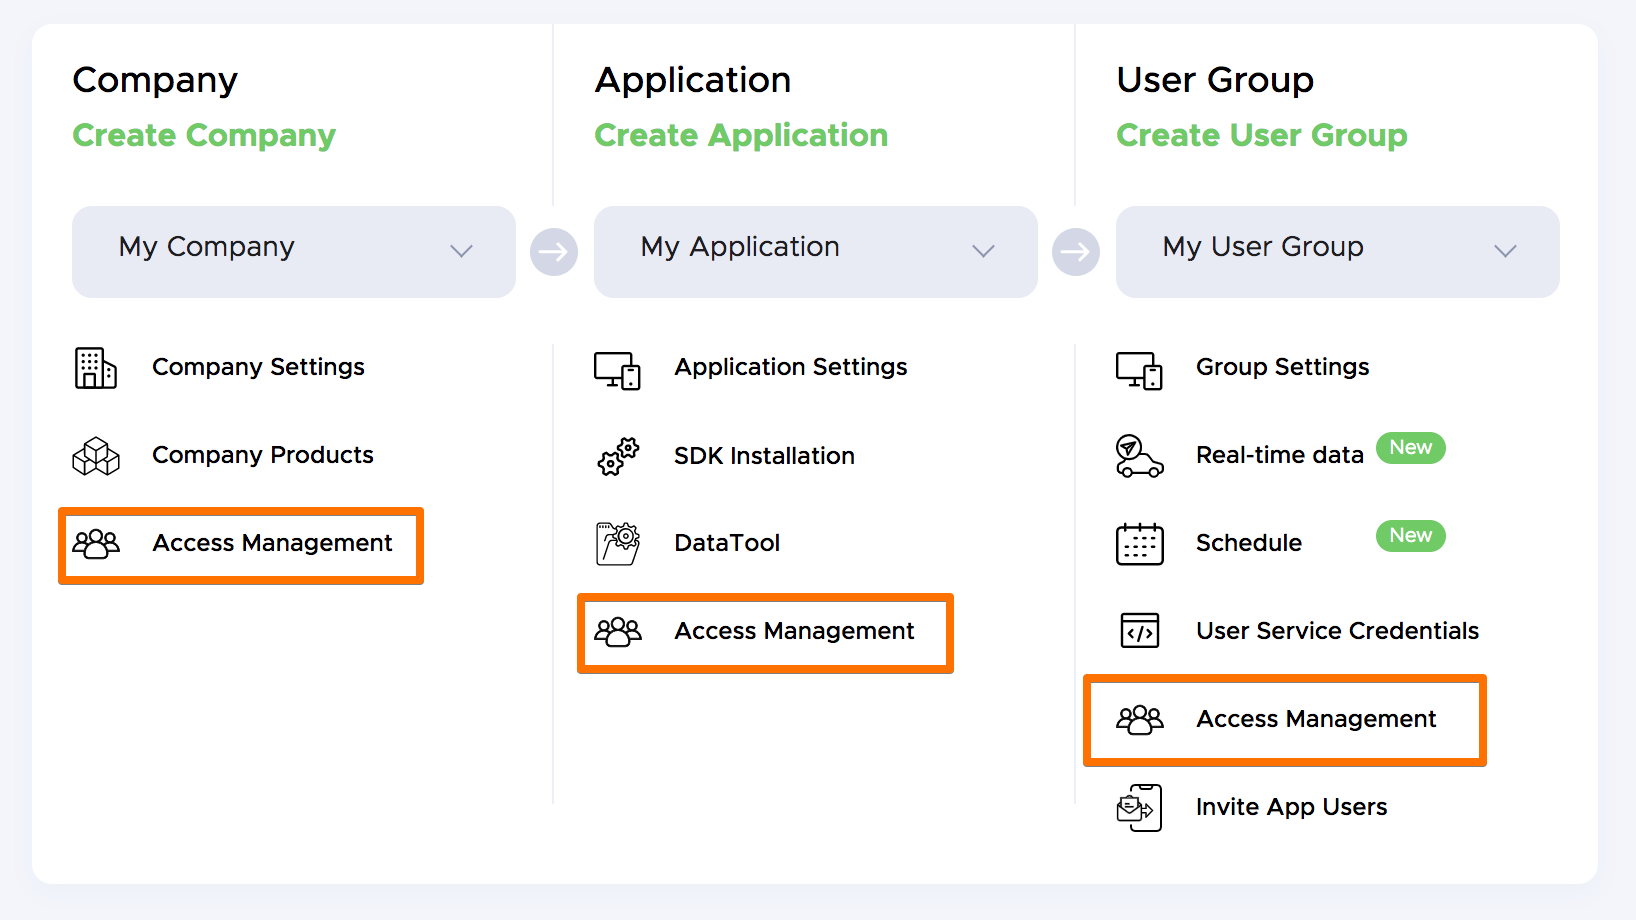Image resolution: width=1636 pixels, height=920 pixels.
Task: Click the Real-time data car icon
Action: tap(1139, 456)
